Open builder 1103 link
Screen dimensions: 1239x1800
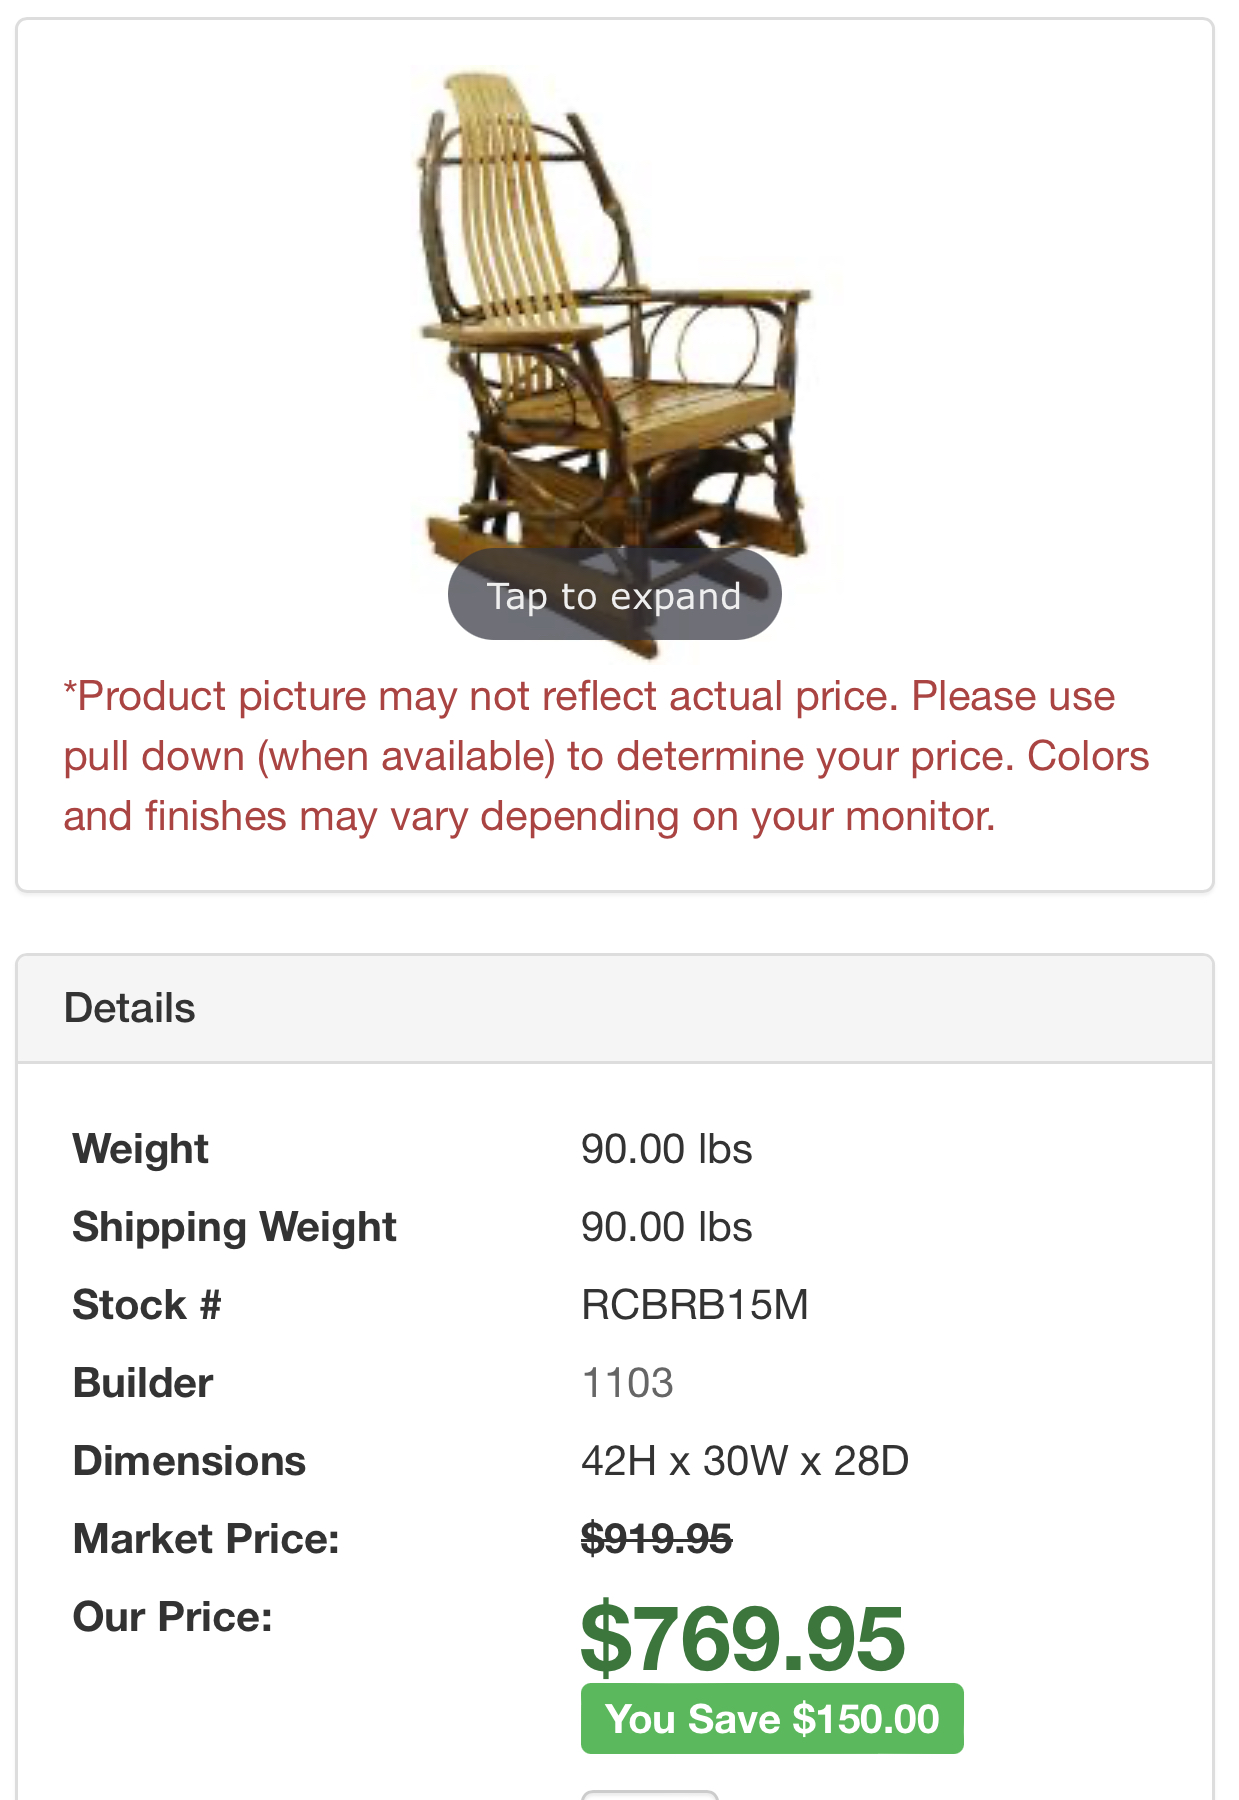(x=627, y=1383)
